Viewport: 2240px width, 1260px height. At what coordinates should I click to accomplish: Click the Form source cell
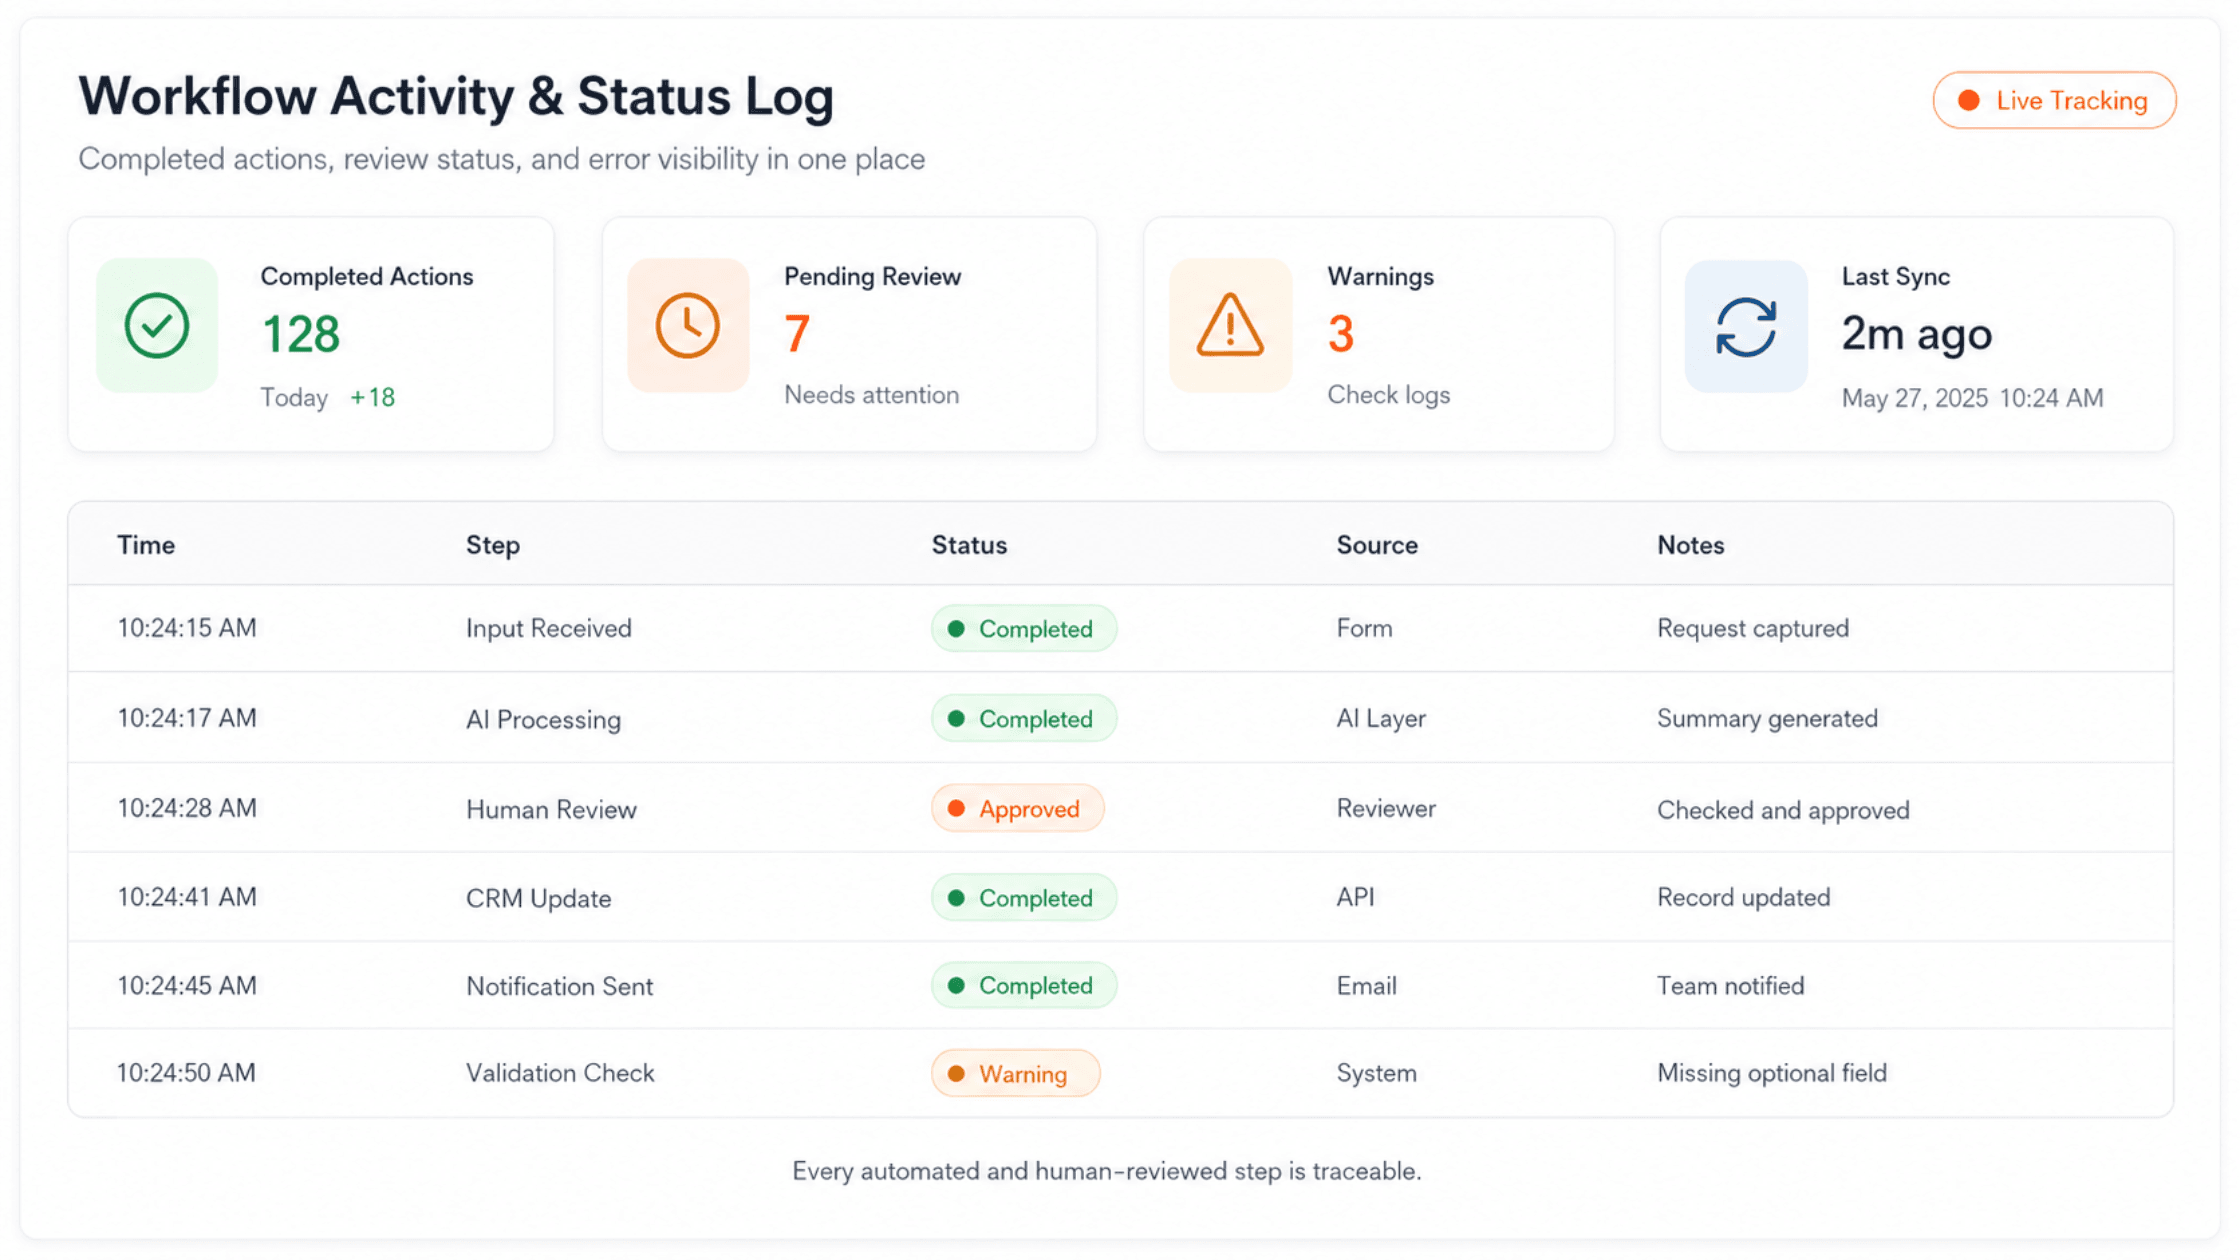[x=1364, y=628]
